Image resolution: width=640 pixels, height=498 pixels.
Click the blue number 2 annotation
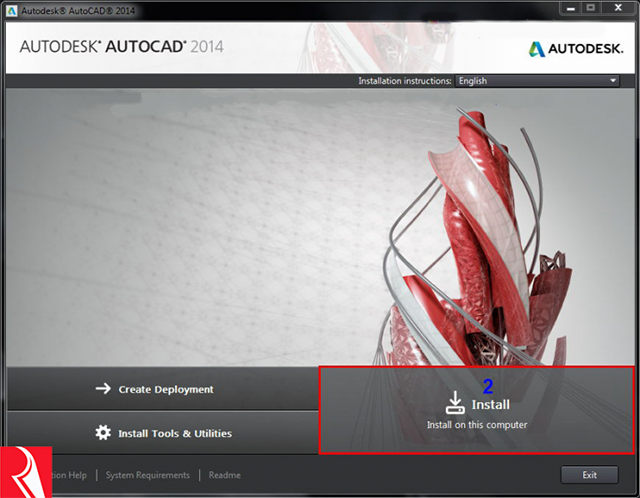point(488,385)
